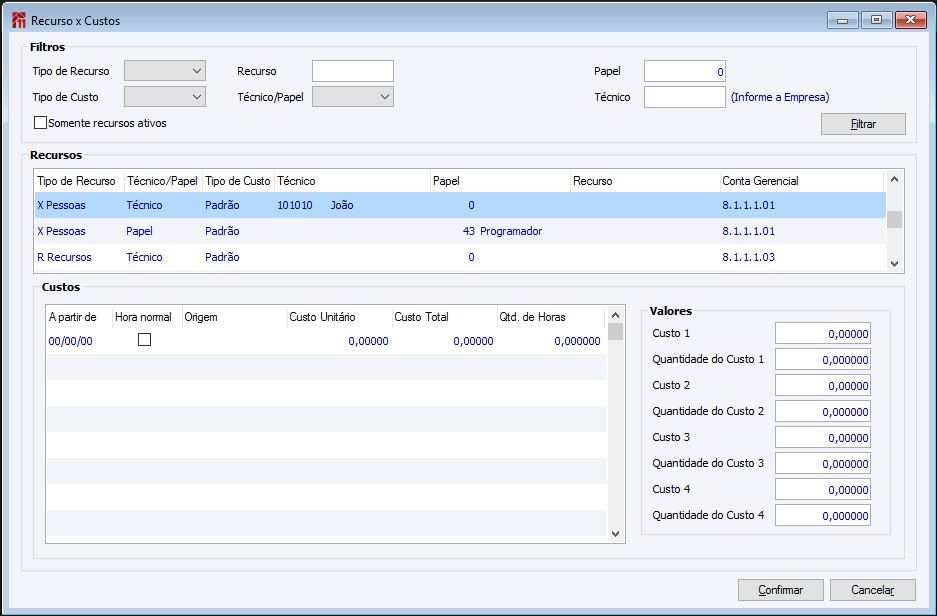937x616 pixels.
Task: Minimize the Recurso x Custos window
Action: click(843, 20)
